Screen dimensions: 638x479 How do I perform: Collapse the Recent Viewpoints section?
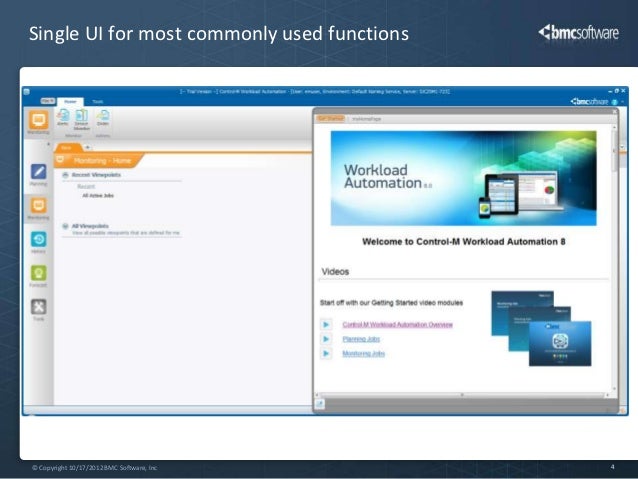pyautogui.click(x=65, y=175)
